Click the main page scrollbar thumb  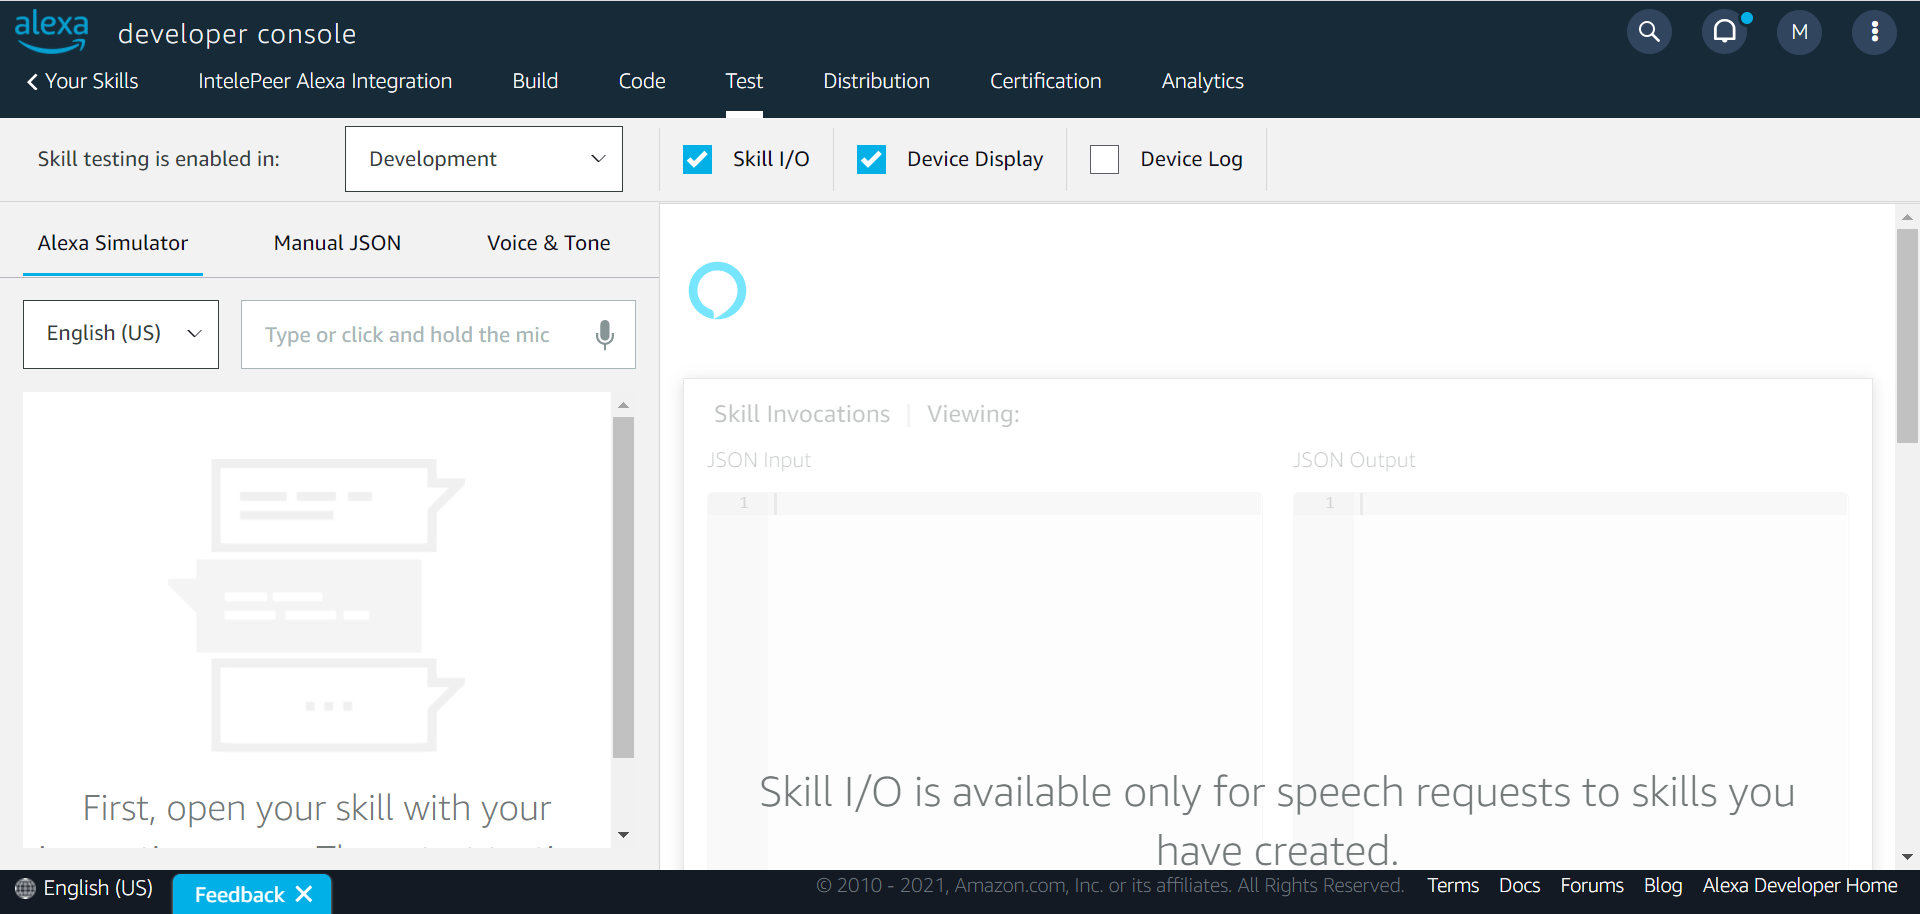pyautogui.click(x=1907, y=336)
